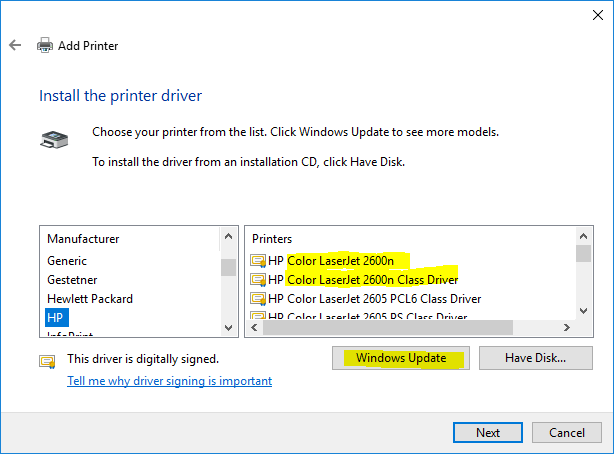614x454 pixels.
Task: Open driver signing importance link
Action: point(170,381)
